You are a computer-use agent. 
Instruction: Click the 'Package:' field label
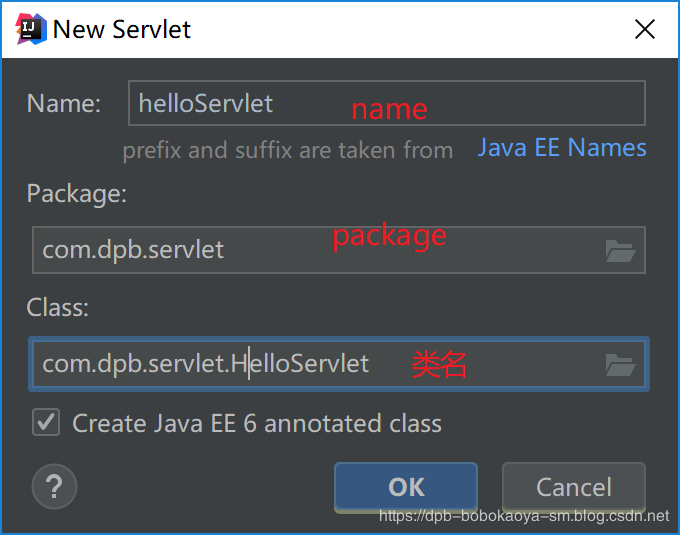click(x=77, y=193)
